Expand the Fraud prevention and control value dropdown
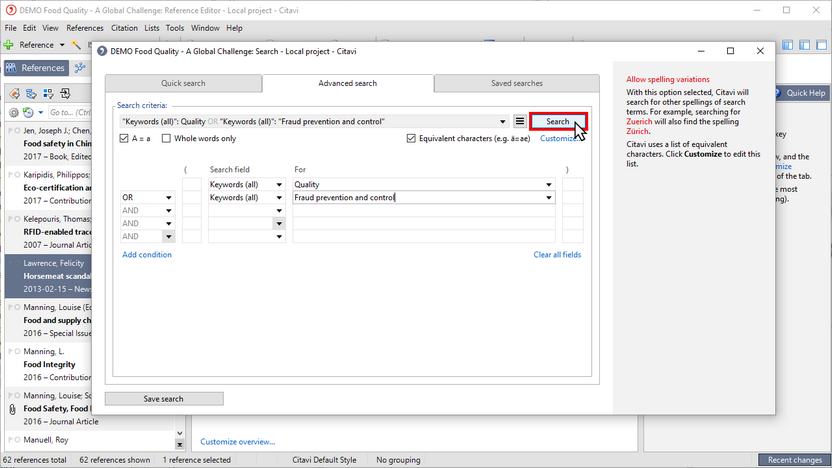This screenshot has height=468, width=832. click(x=549, y=197)
